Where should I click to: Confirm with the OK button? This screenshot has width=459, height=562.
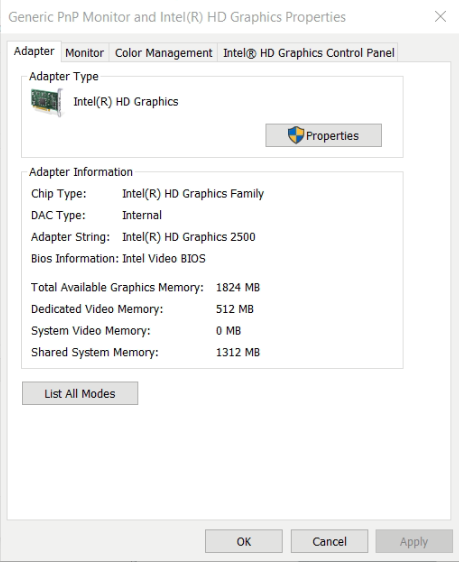244,541
